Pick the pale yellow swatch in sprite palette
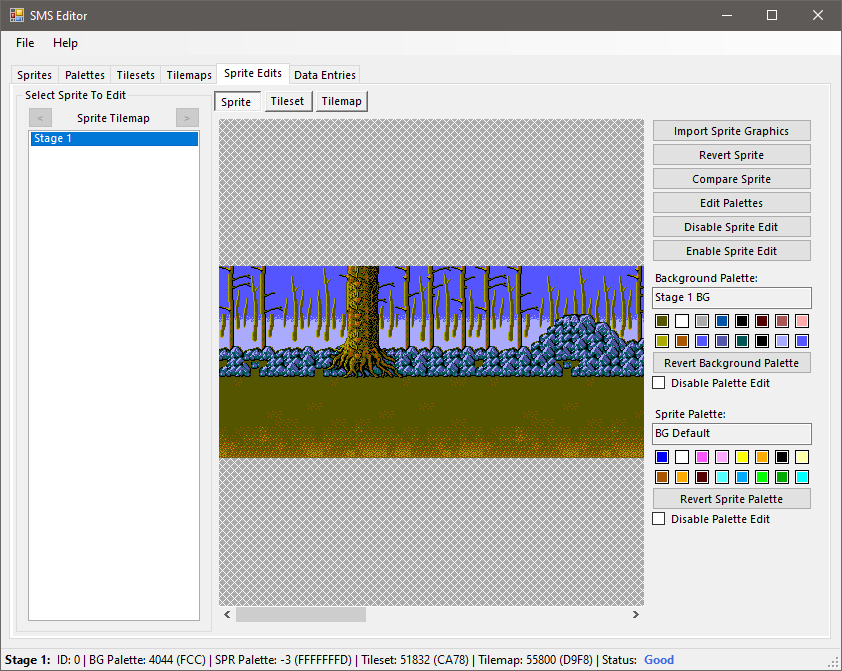 802,457
